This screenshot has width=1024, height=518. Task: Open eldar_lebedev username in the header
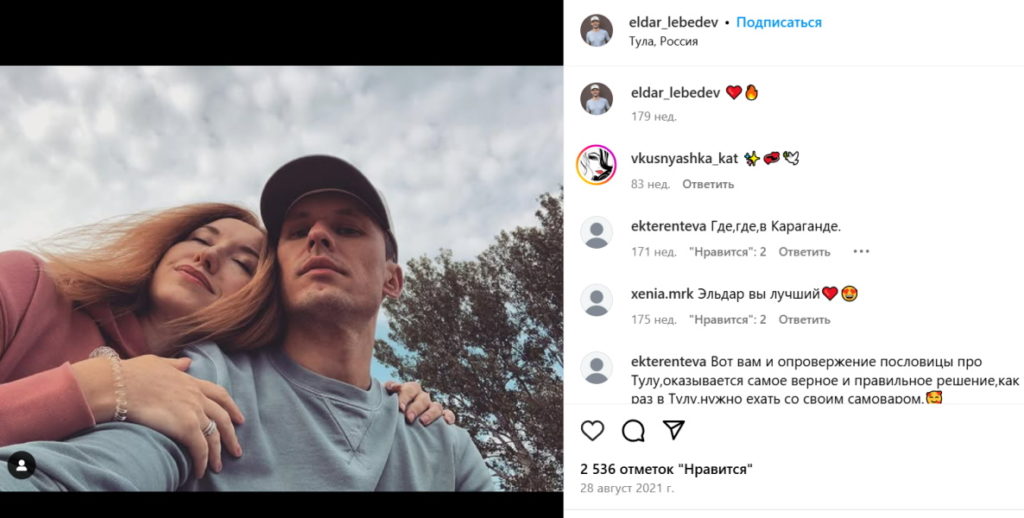(x=676, y=22)
